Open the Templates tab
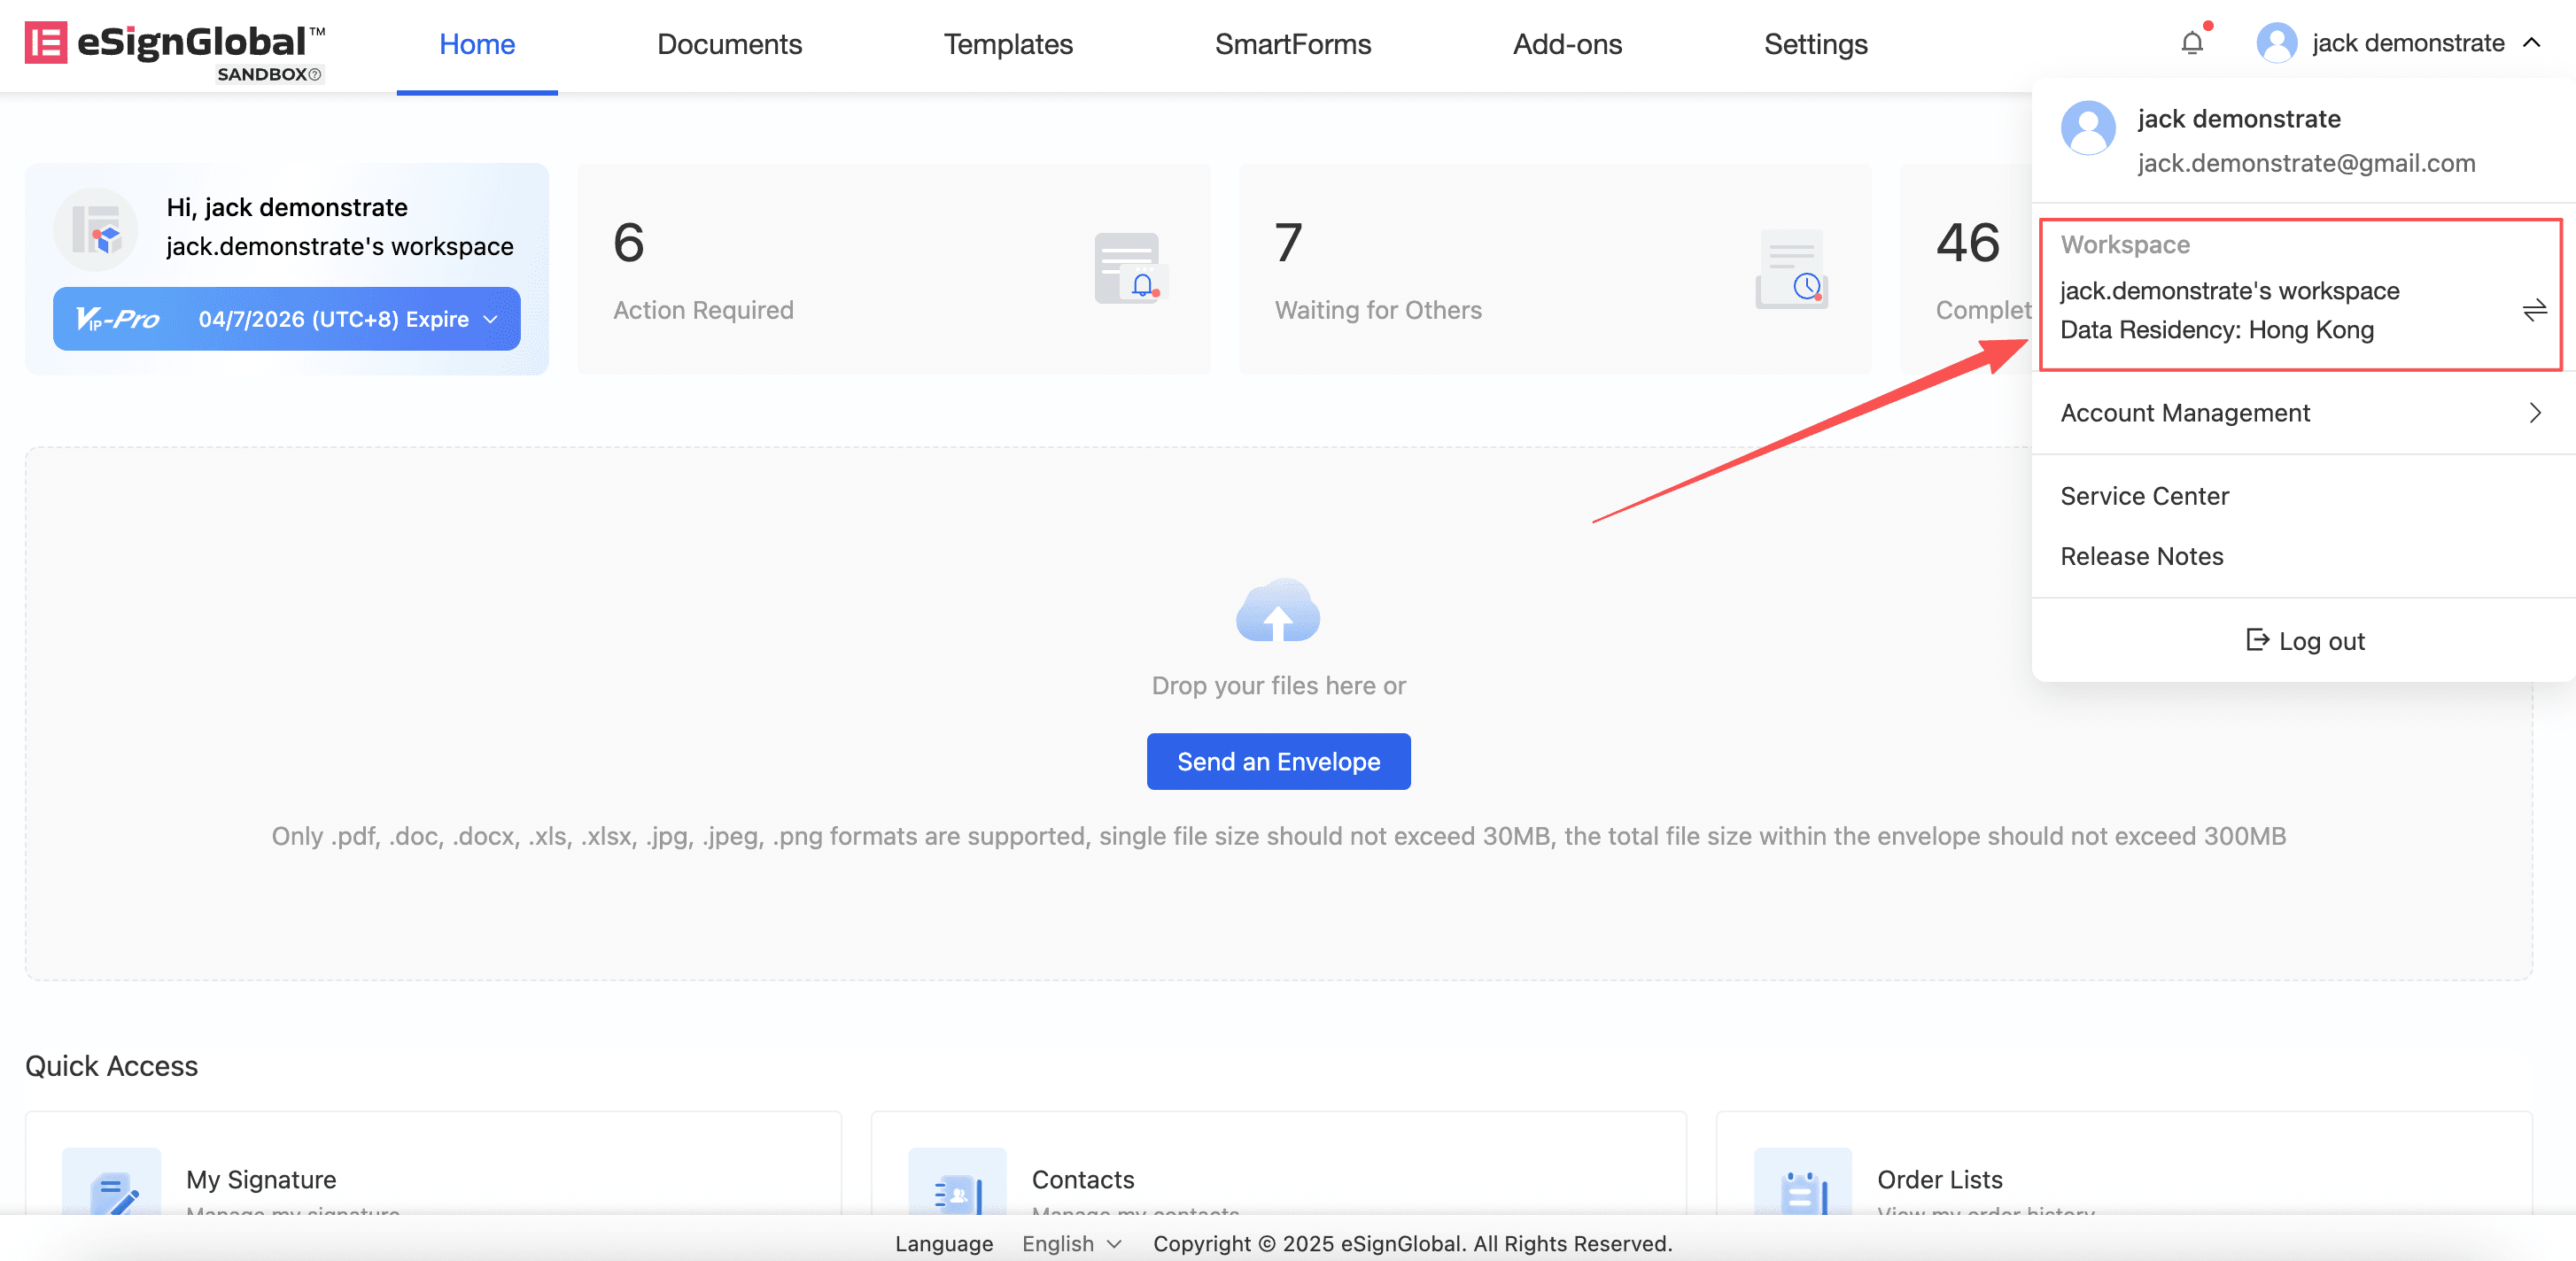The height and width of the screenshot is (1261, 2576). (1007, 44)
